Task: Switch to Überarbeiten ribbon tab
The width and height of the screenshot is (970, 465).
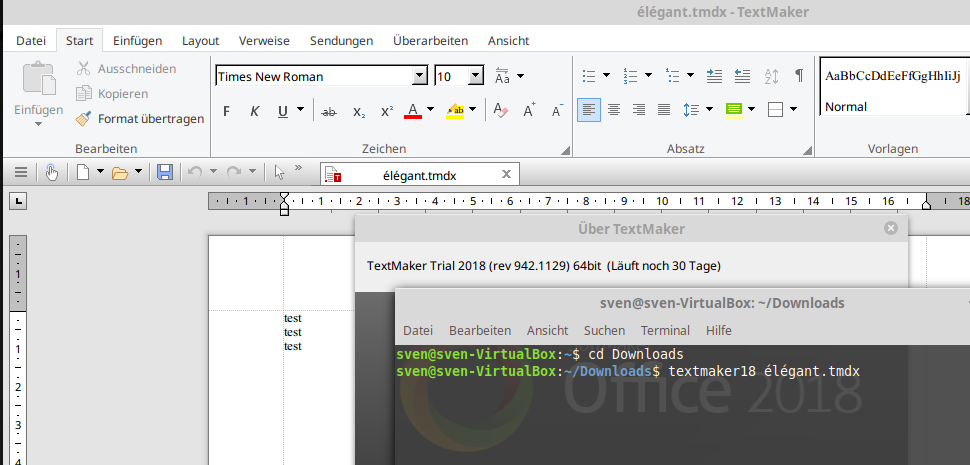Action: 431,41
